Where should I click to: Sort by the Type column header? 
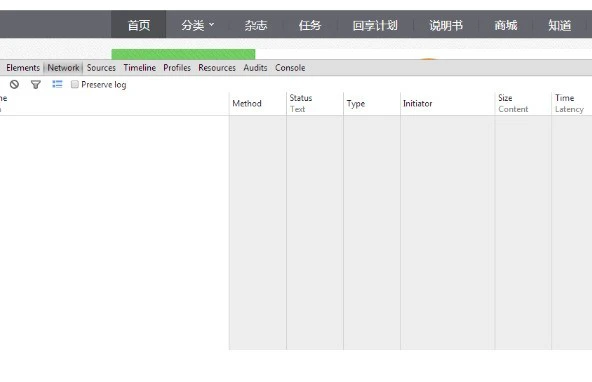372,103
